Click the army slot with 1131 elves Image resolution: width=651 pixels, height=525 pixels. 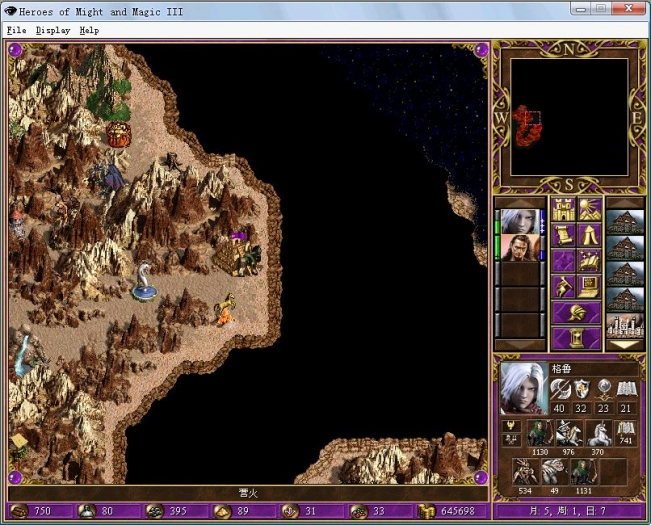[x=583, y=471]
